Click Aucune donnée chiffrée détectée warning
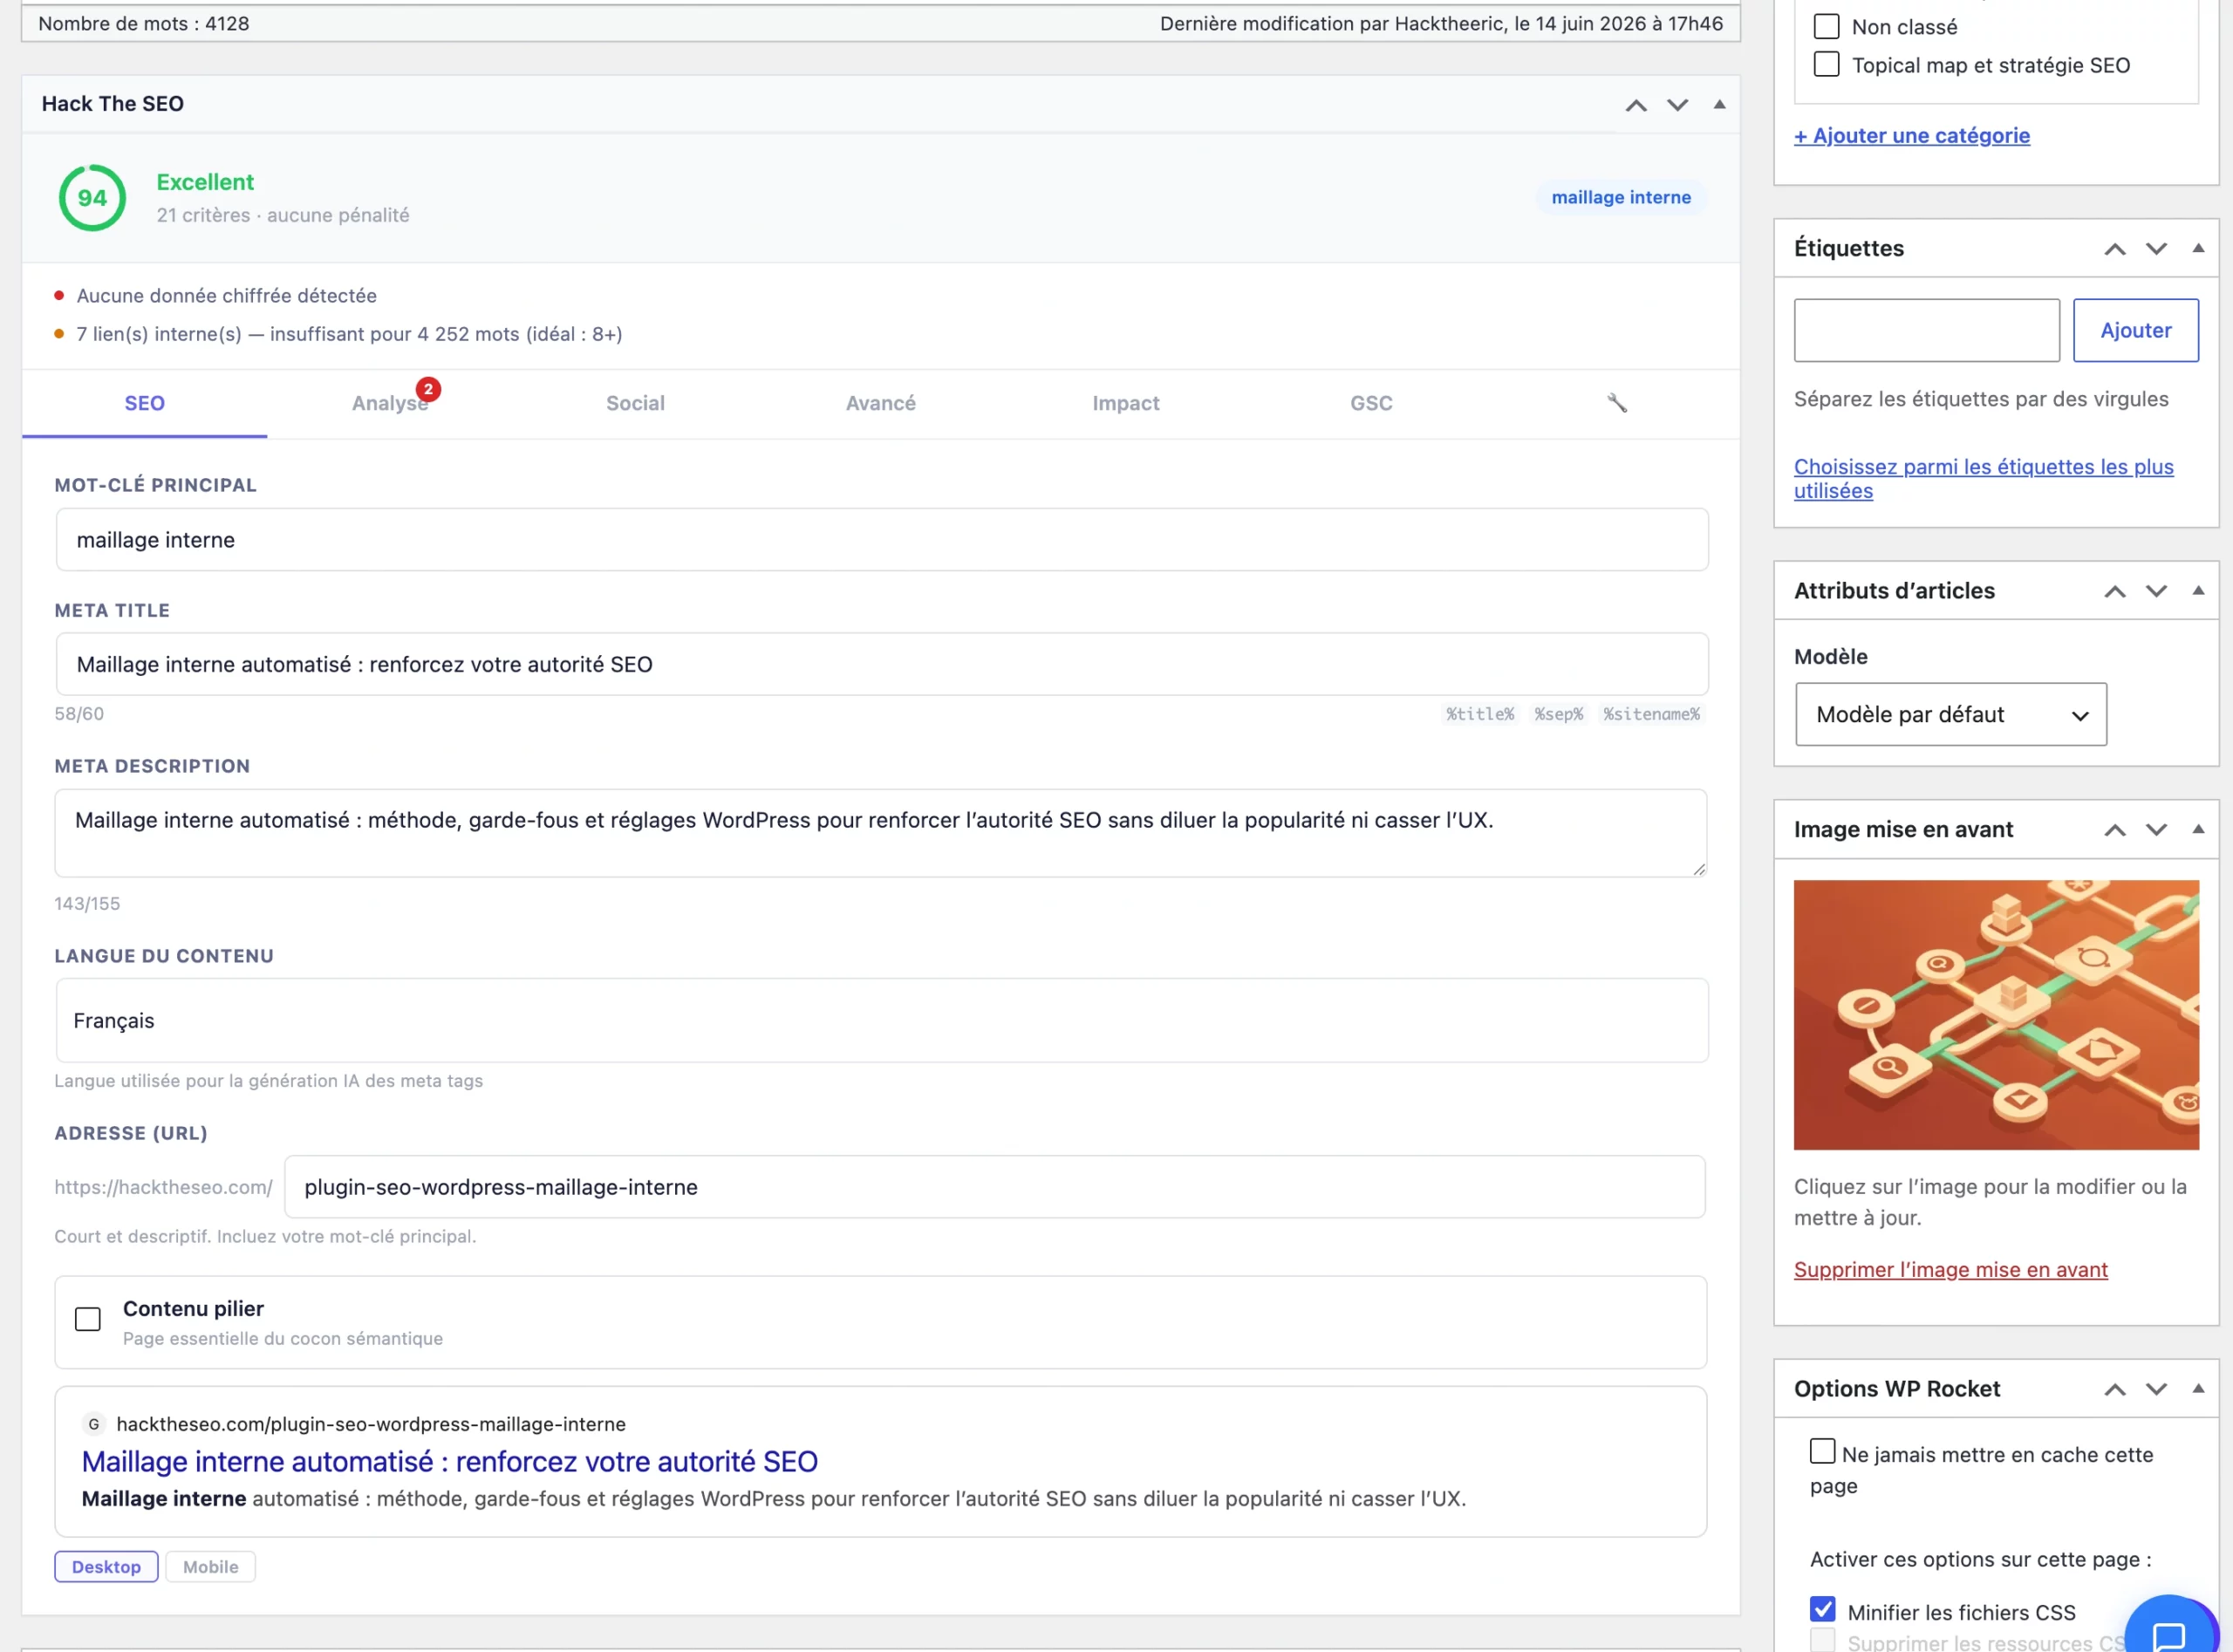2233x1652 pixels. click(227, 295)
